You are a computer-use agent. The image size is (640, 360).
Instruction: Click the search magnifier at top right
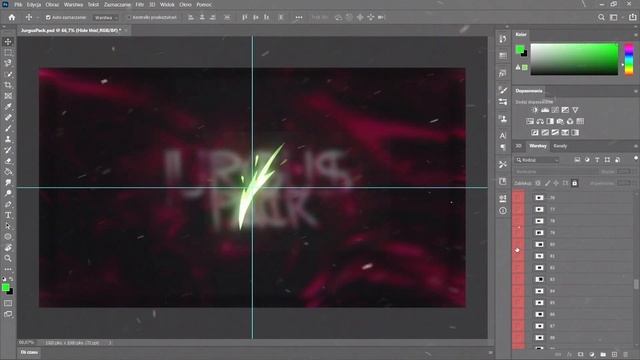tap(601, 17)
